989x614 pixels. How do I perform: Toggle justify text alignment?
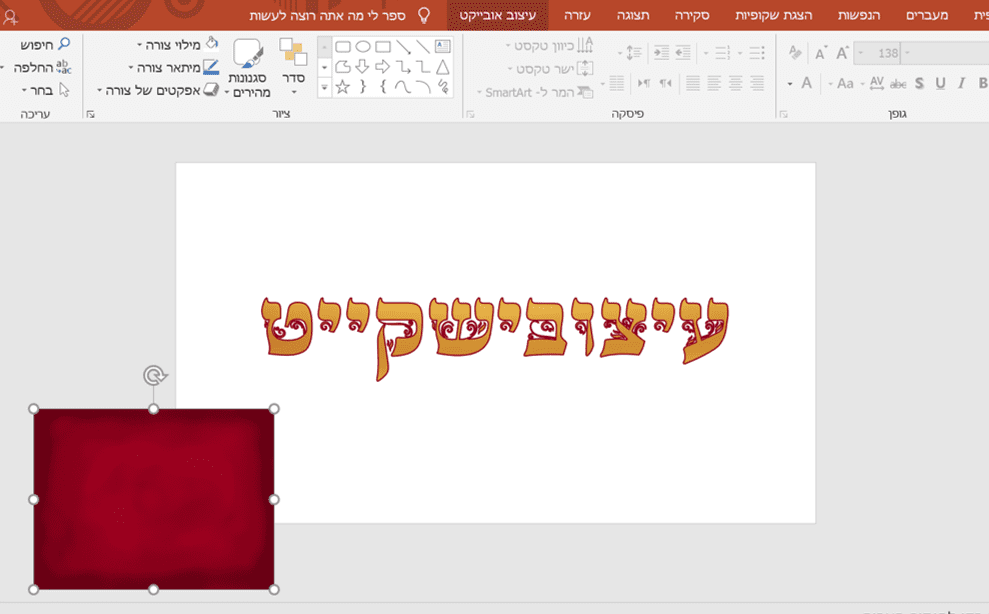(693, 83)
